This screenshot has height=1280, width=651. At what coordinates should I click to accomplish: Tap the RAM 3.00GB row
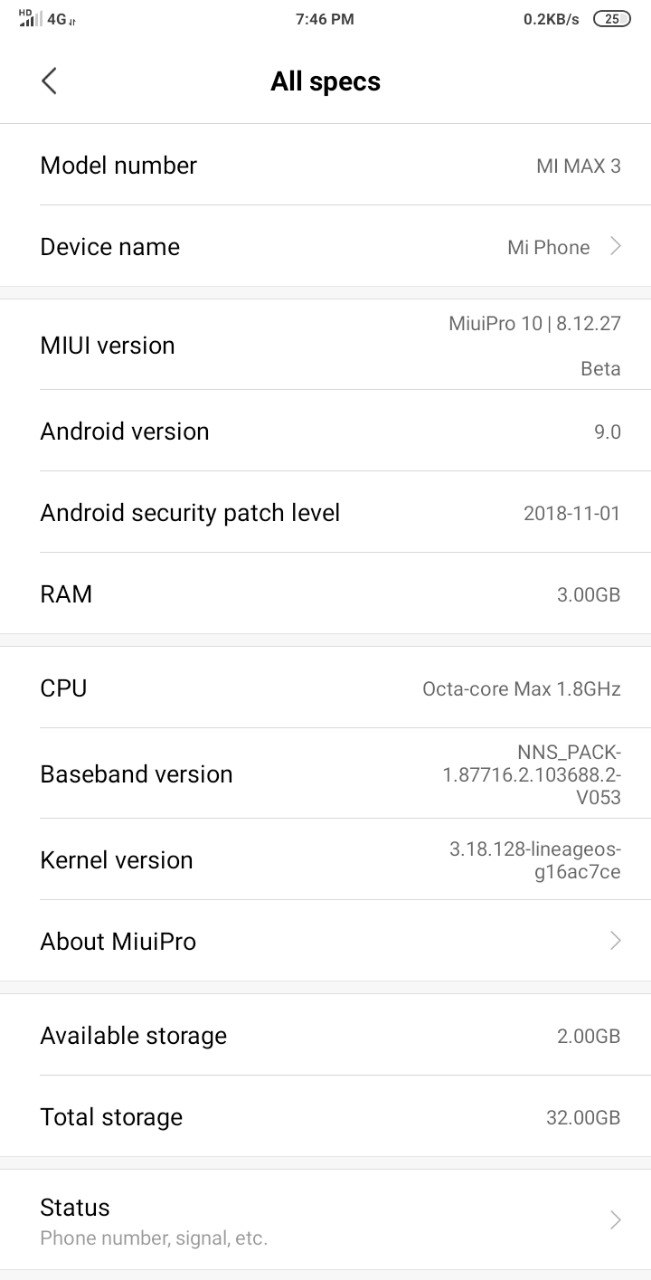[325, 594]
